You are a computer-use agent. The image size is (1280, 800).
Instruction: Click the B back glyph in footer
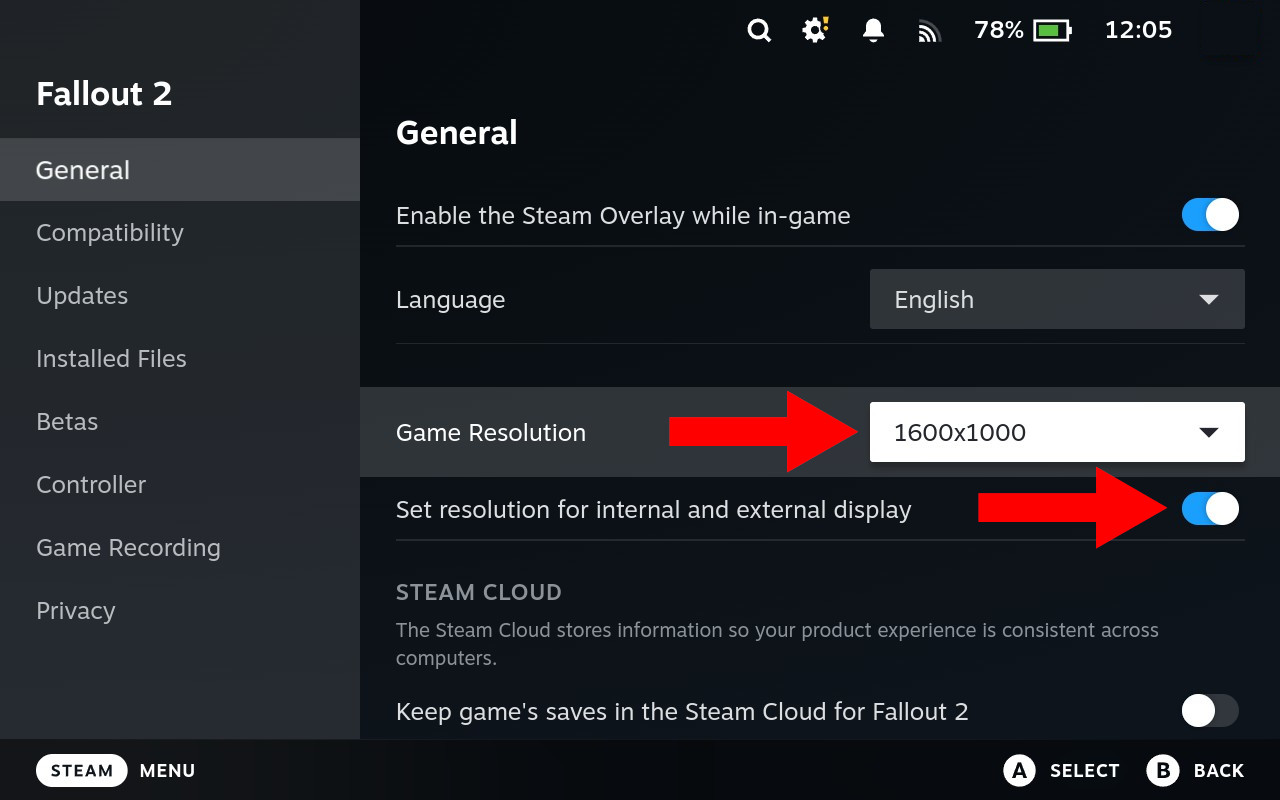pos(1163,770)
